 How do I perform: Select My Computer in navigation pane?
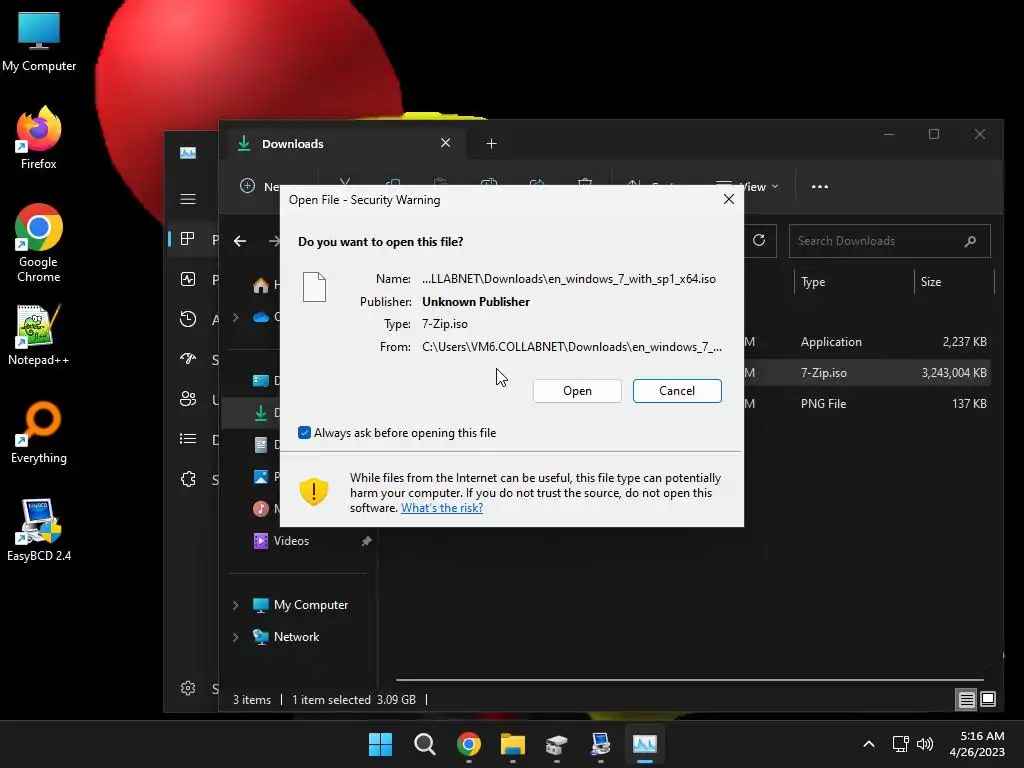tap(311, 605)
